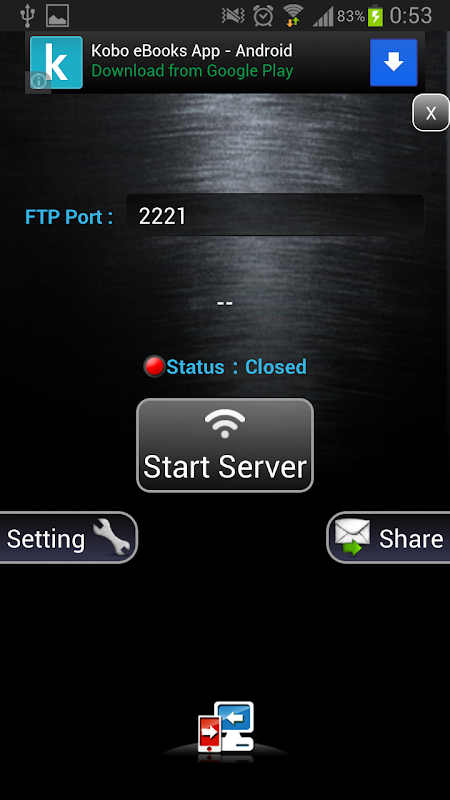
Task: Close the ad with X button
Action: click(x=431, y=113)
